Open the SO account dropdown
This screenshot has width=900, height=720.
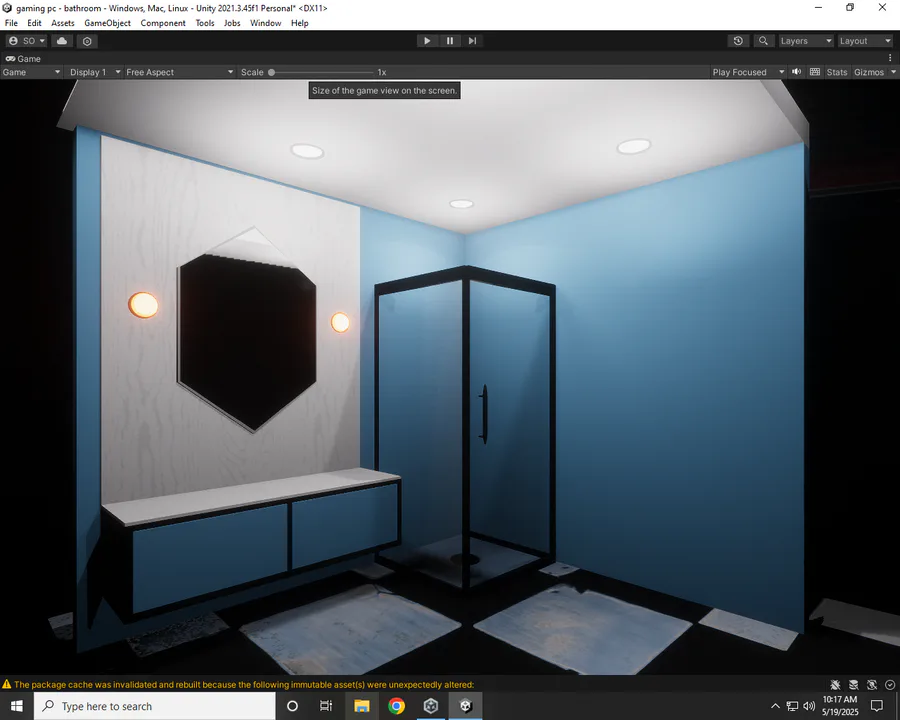click(26, 41)
